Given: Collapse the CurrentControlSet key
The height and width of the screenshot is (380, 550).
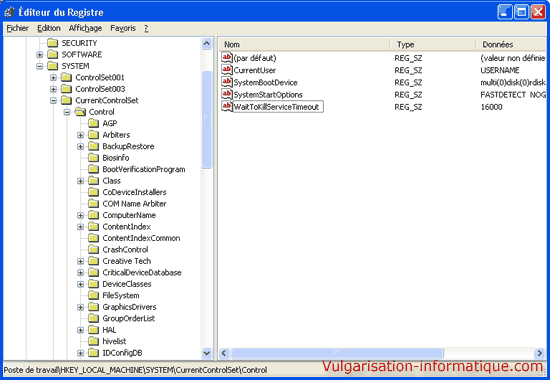Looking at the screenshot, I should click(53, 101).
